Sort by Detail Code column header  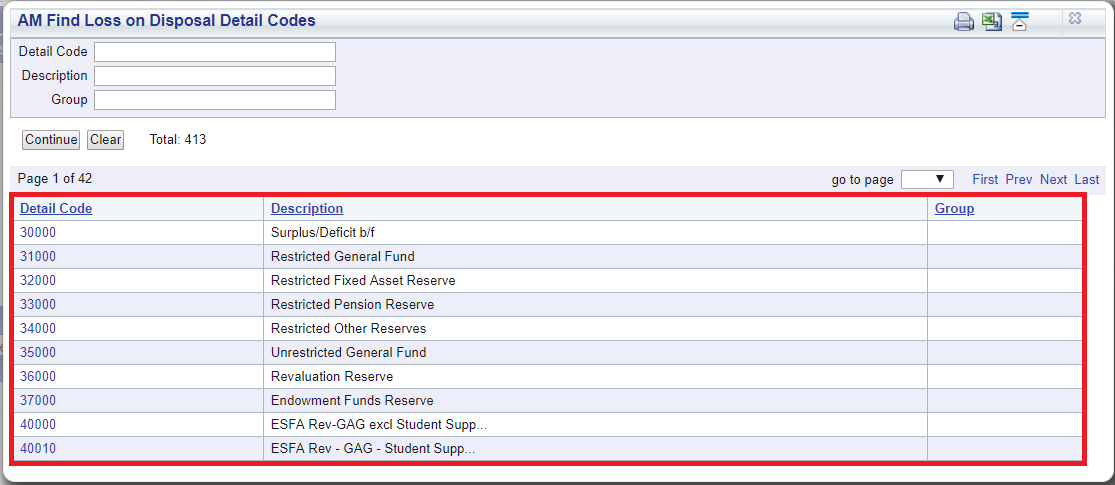(x=56, y=208)
